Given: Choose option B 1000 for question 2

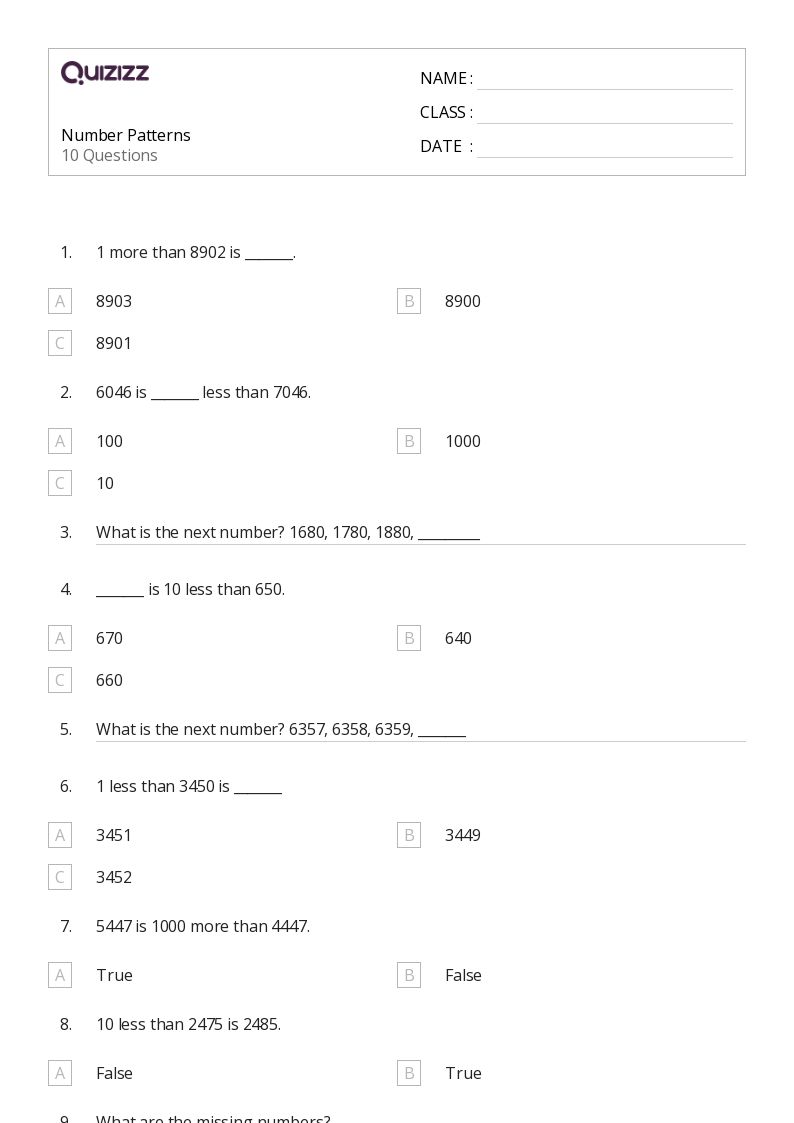Looking at the screenshot, I should [x=409, y=441].
